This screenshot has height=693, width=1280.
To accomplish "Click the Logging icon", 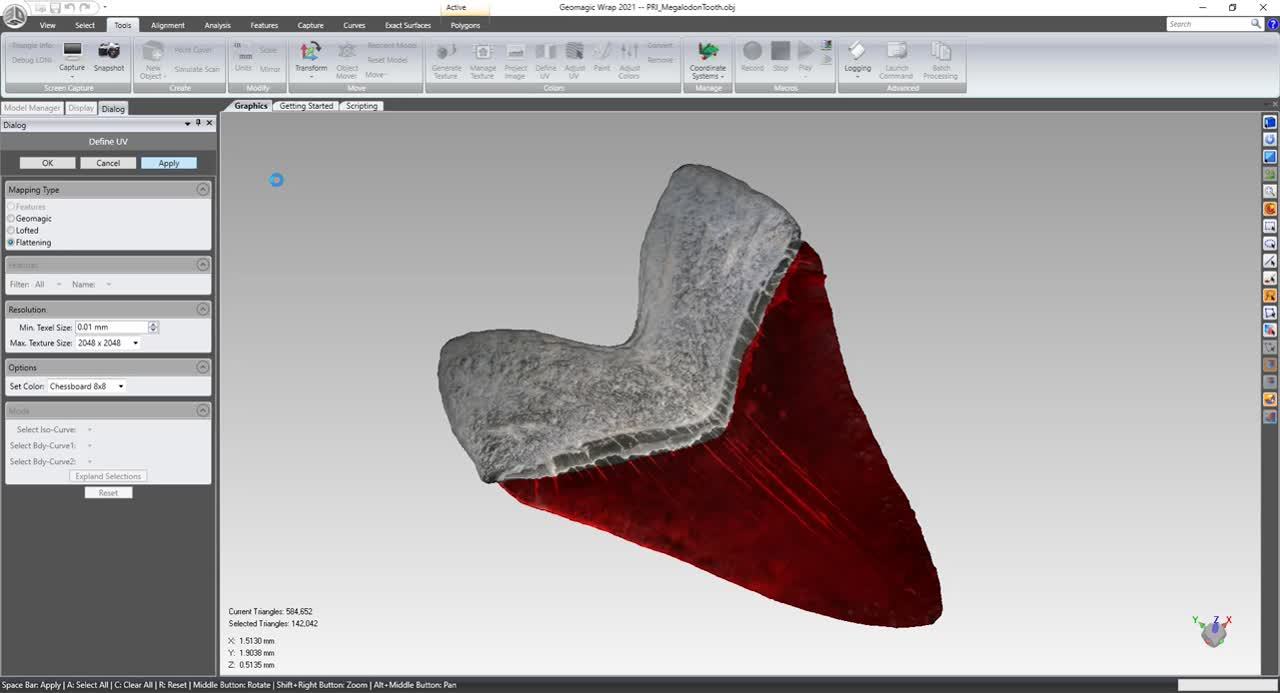I will coord(857,52).
